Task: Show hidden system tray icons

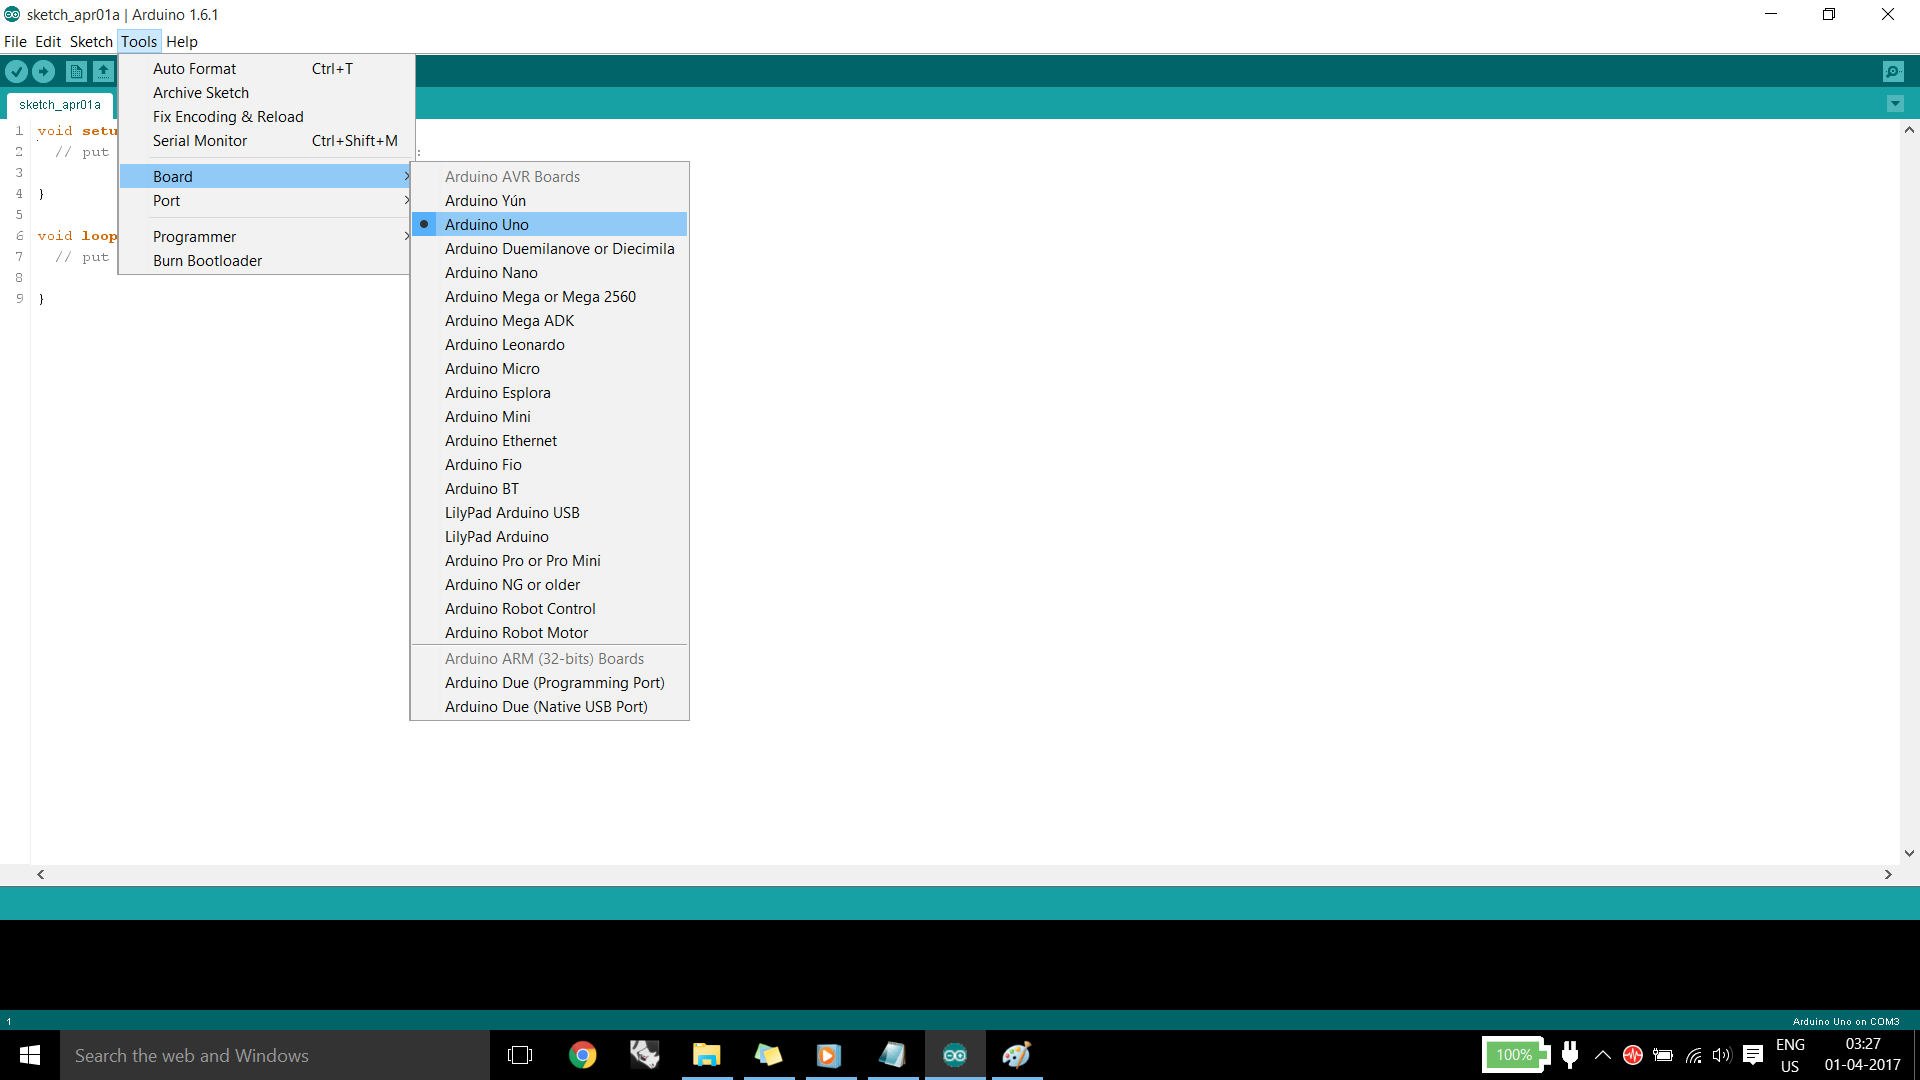Action: 1603,1055
